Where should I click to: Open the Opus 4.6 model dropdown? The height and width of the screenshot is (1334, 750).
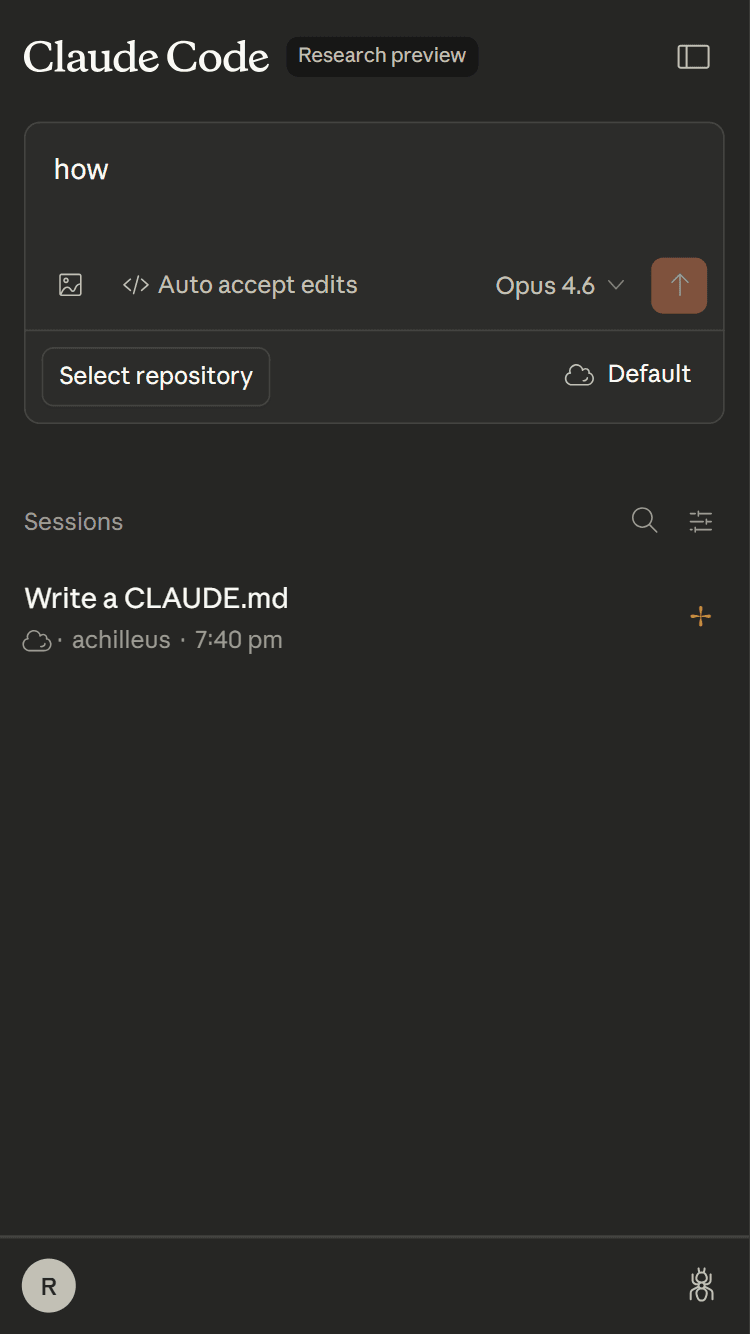point(545,286)
